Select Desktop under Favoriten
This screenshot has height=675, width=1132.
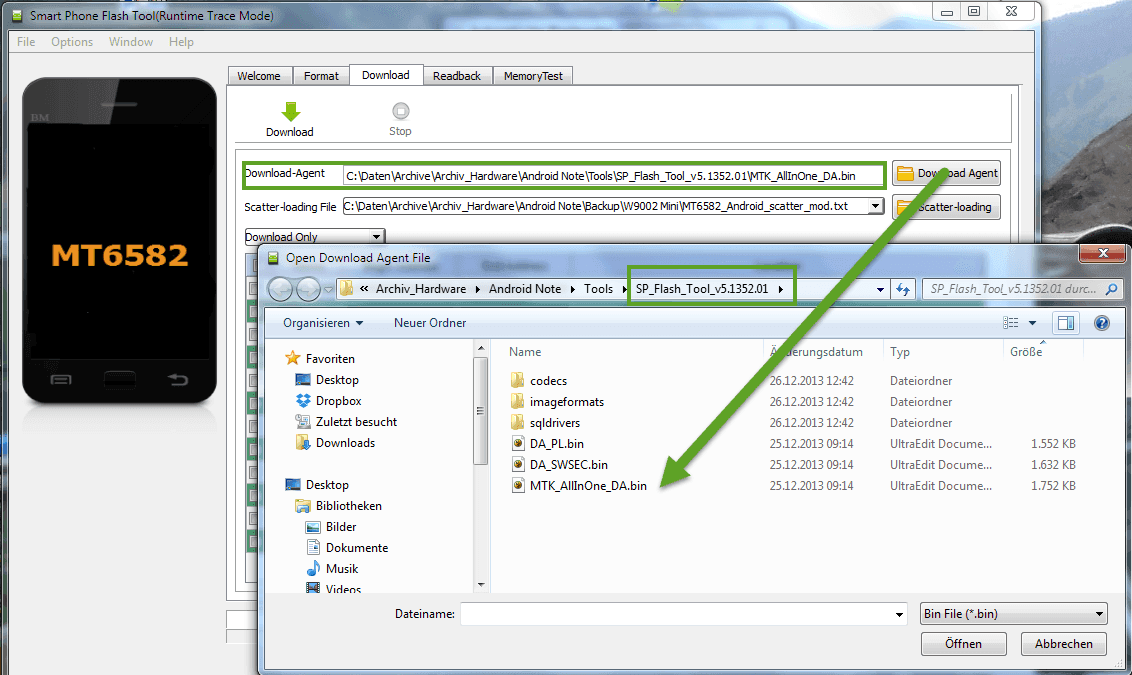point(337,380)
